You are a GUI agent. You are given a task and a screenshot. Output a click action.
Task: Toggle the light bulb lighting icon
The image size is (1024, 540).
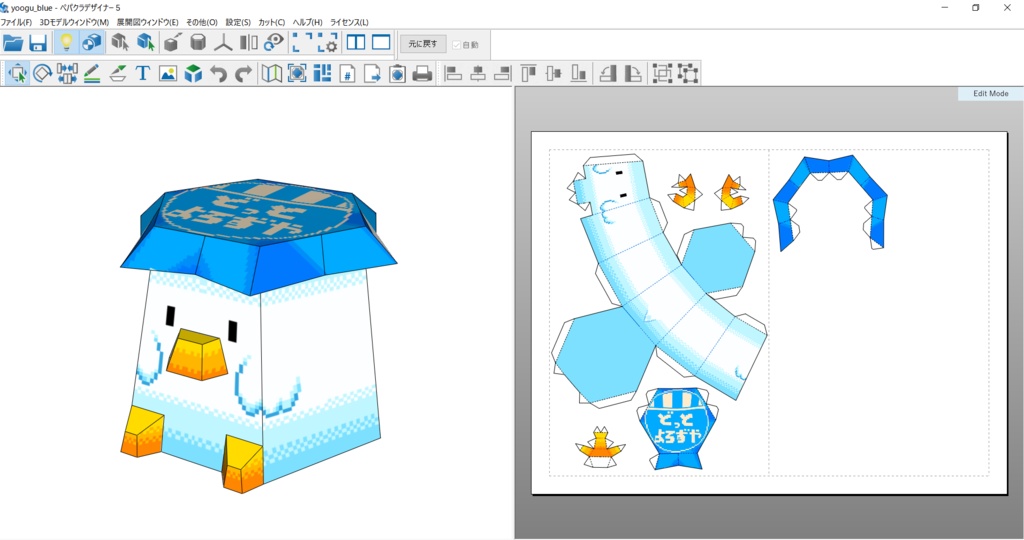tap(66, 43)
